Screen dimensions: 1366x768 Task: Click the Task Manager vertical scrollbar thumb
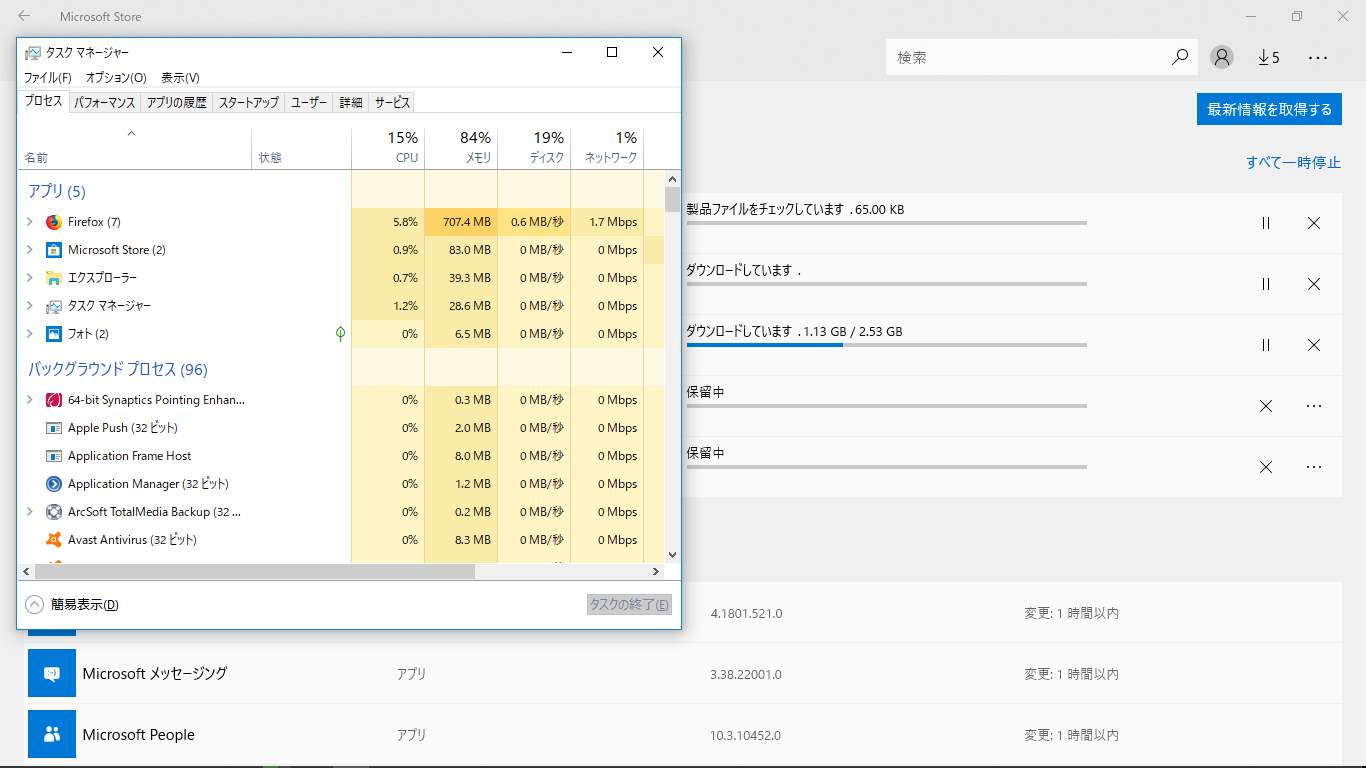672,199
